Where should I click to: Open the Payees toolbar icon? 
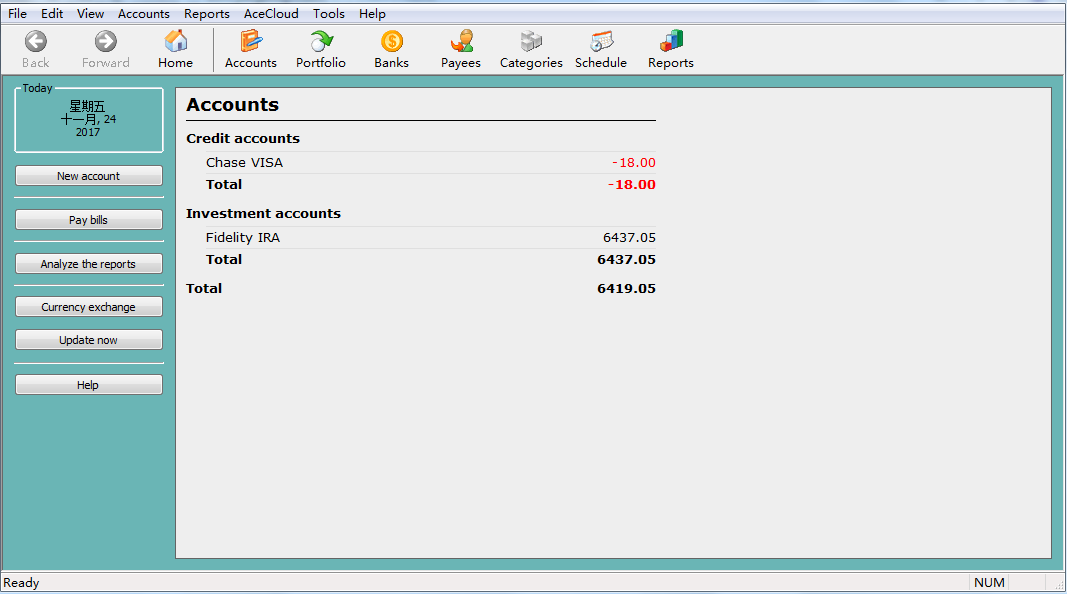point(461,42)
